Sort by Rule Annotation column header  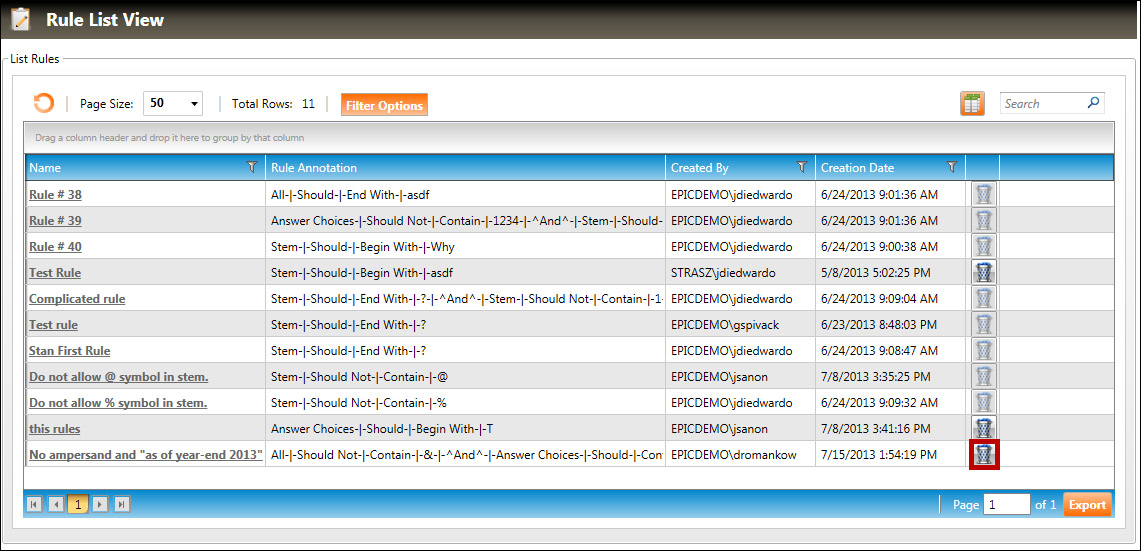pos(314,168)
